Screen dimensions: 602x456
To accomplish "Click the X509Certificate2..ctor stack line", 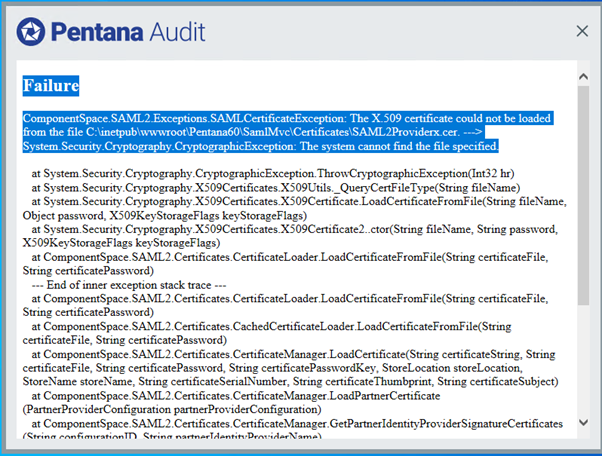I will [x=294, y=229].
